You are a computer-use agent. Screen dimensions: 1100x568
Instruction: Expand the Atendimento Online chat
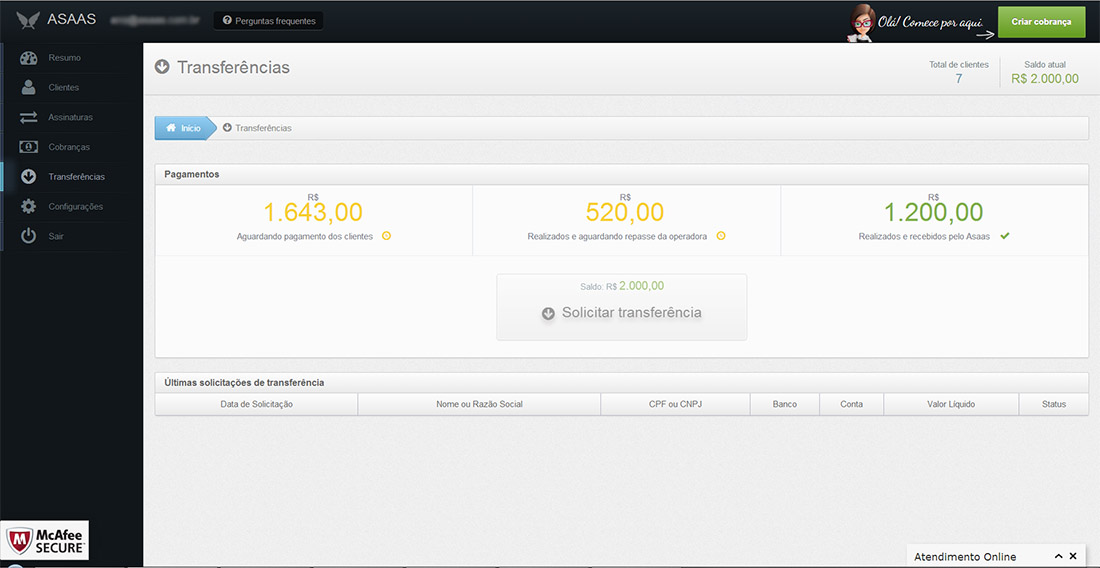(x=1059, y=556)
